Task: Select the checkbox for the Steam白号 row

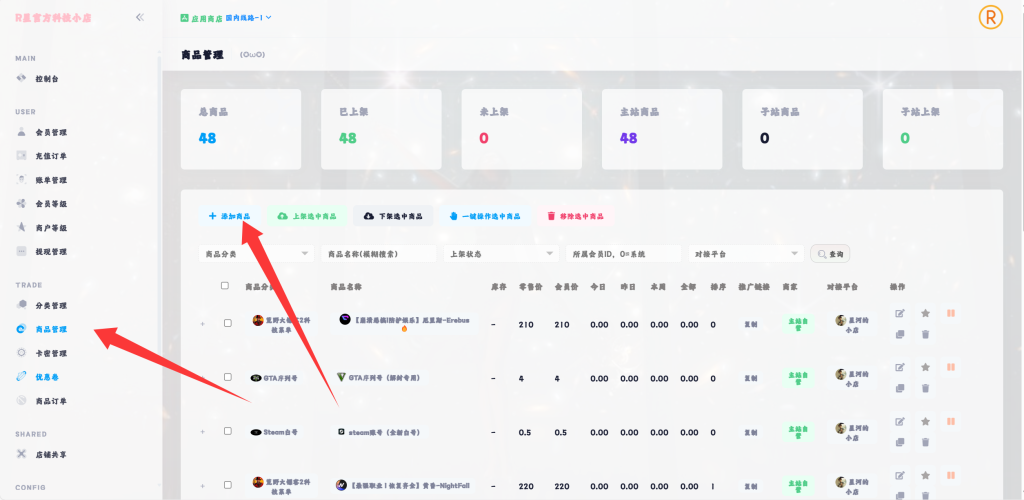Action: click(228, 431)
